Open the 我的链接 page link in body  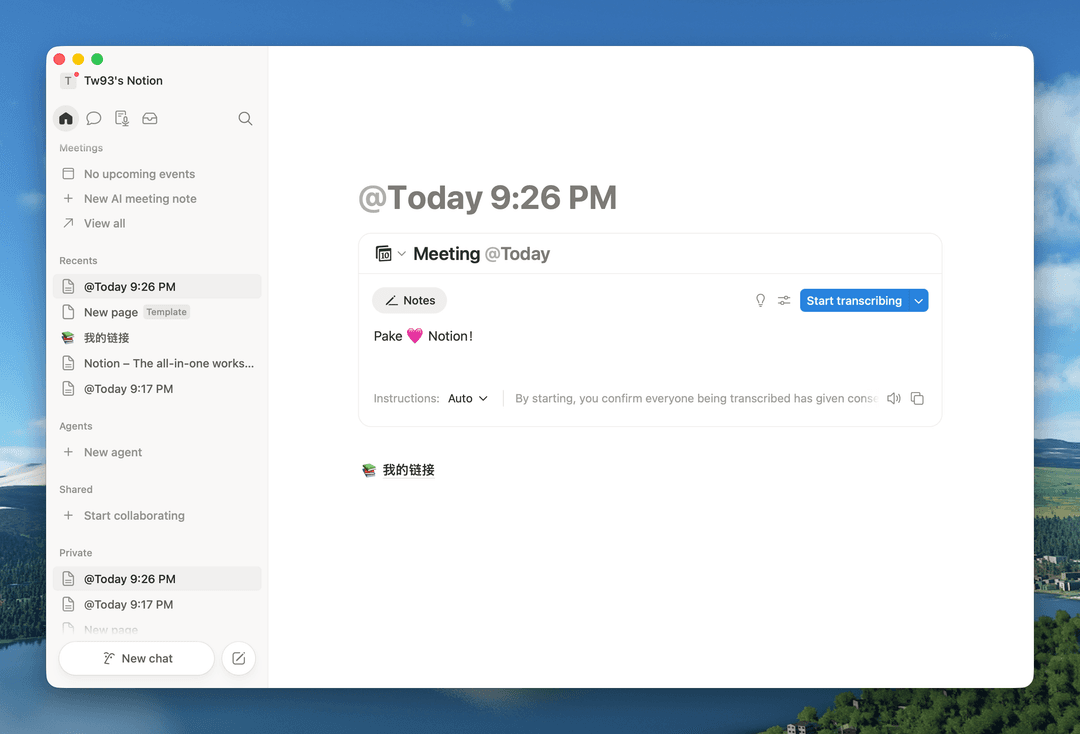[x=408, y=470]
